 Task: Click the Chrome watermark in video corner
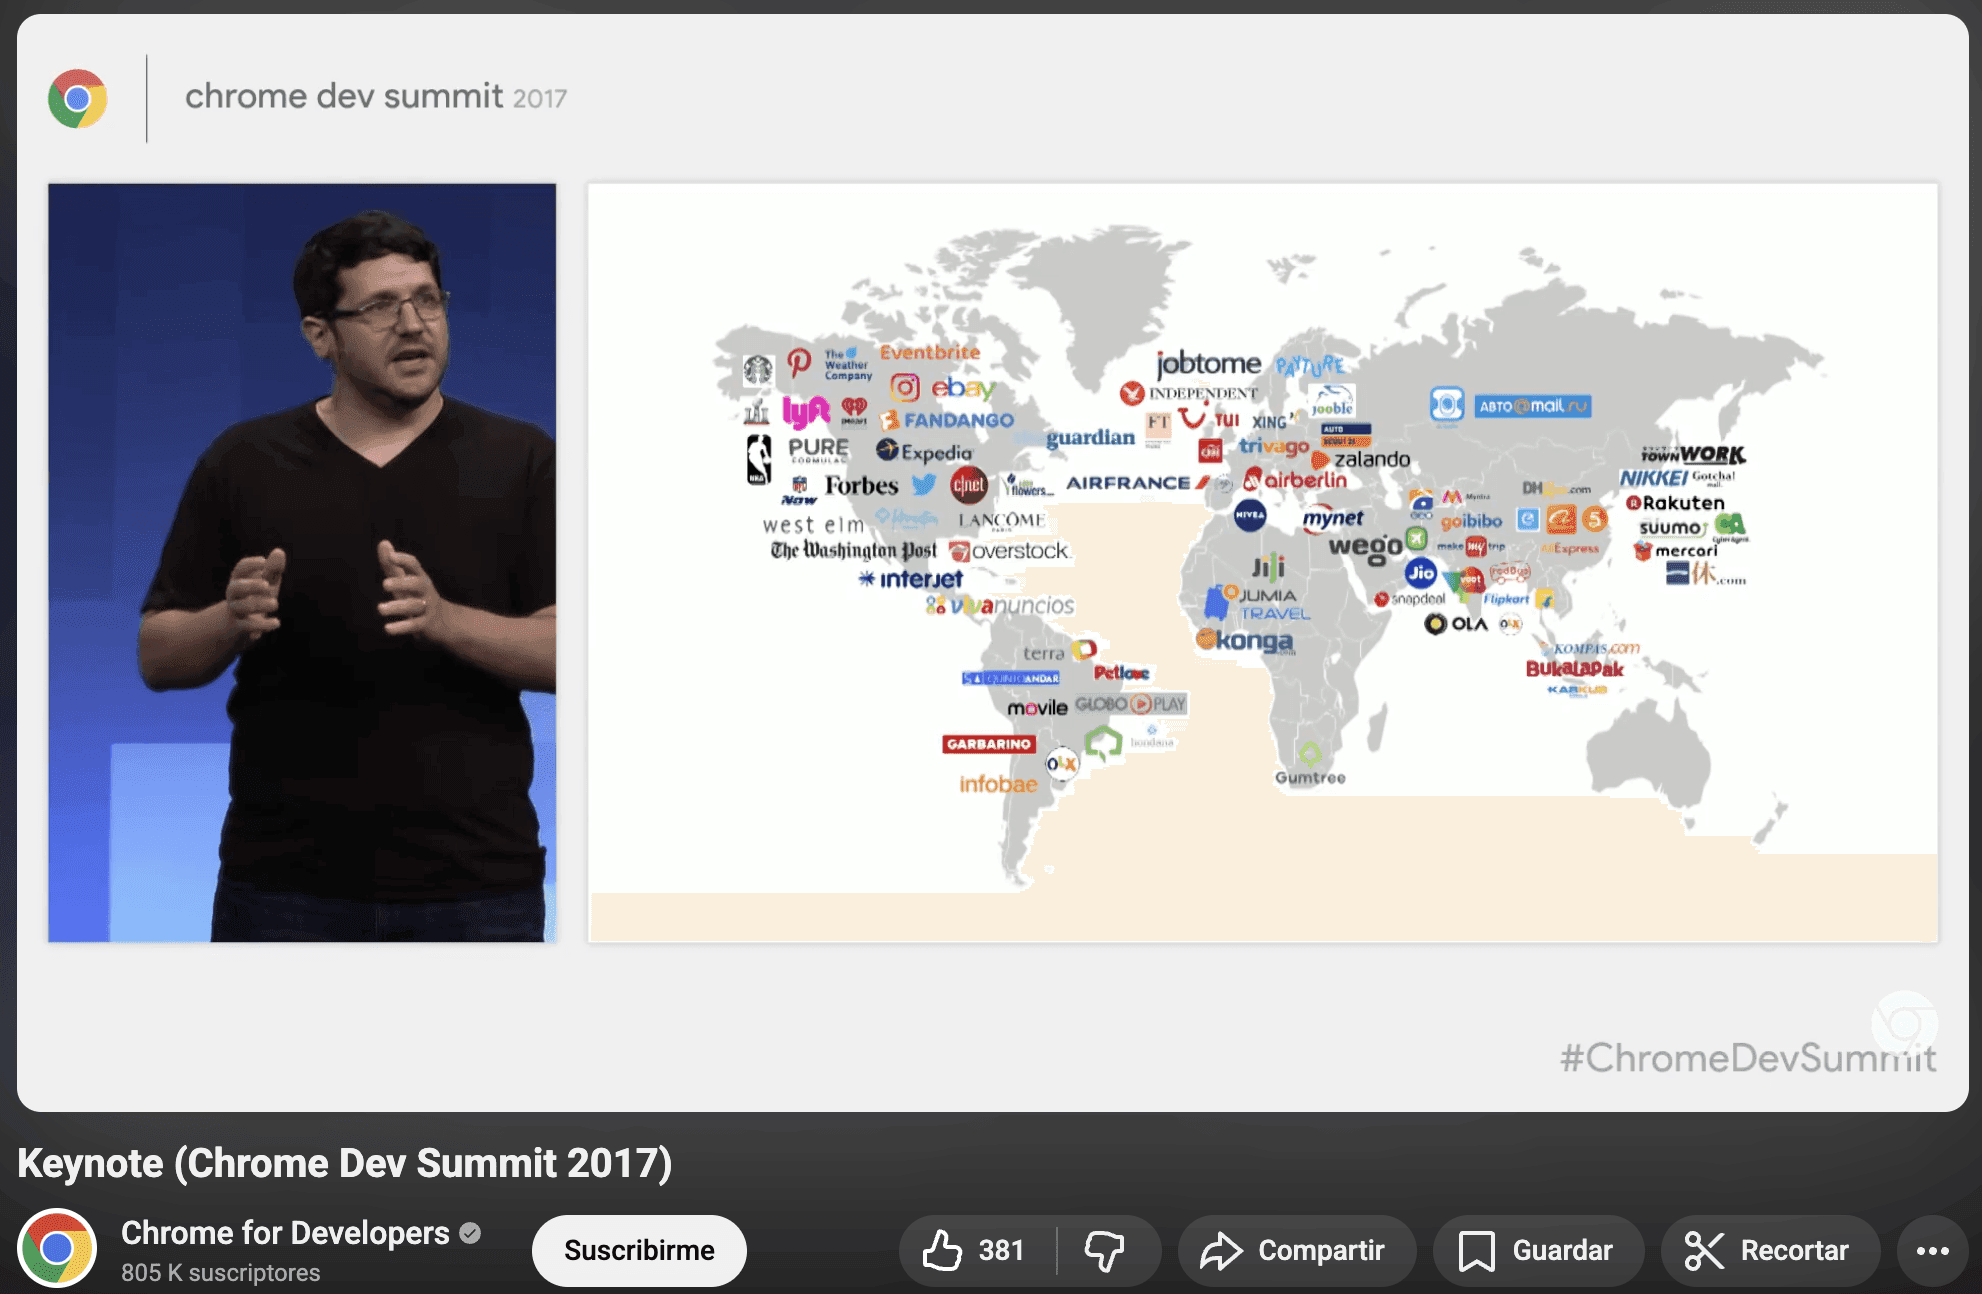pos(1904,1023)
